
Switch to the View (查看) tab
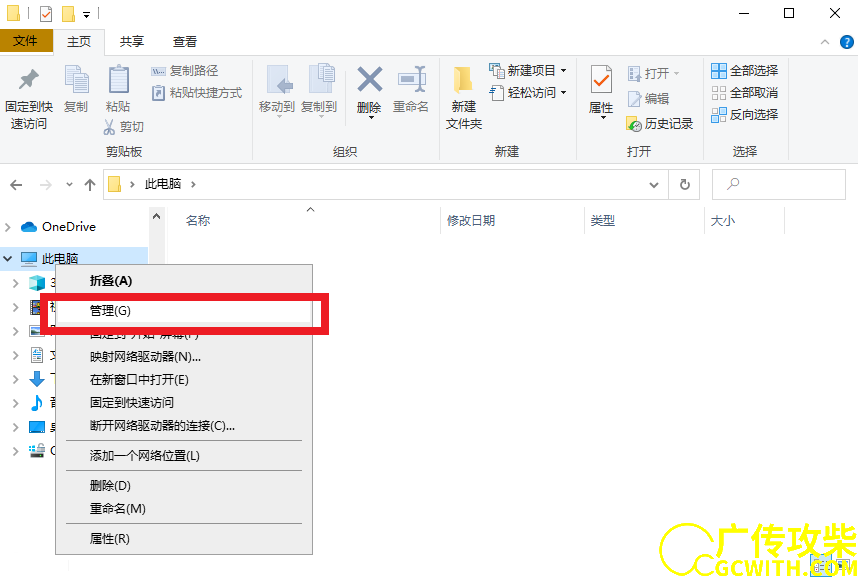coord(184,42)
